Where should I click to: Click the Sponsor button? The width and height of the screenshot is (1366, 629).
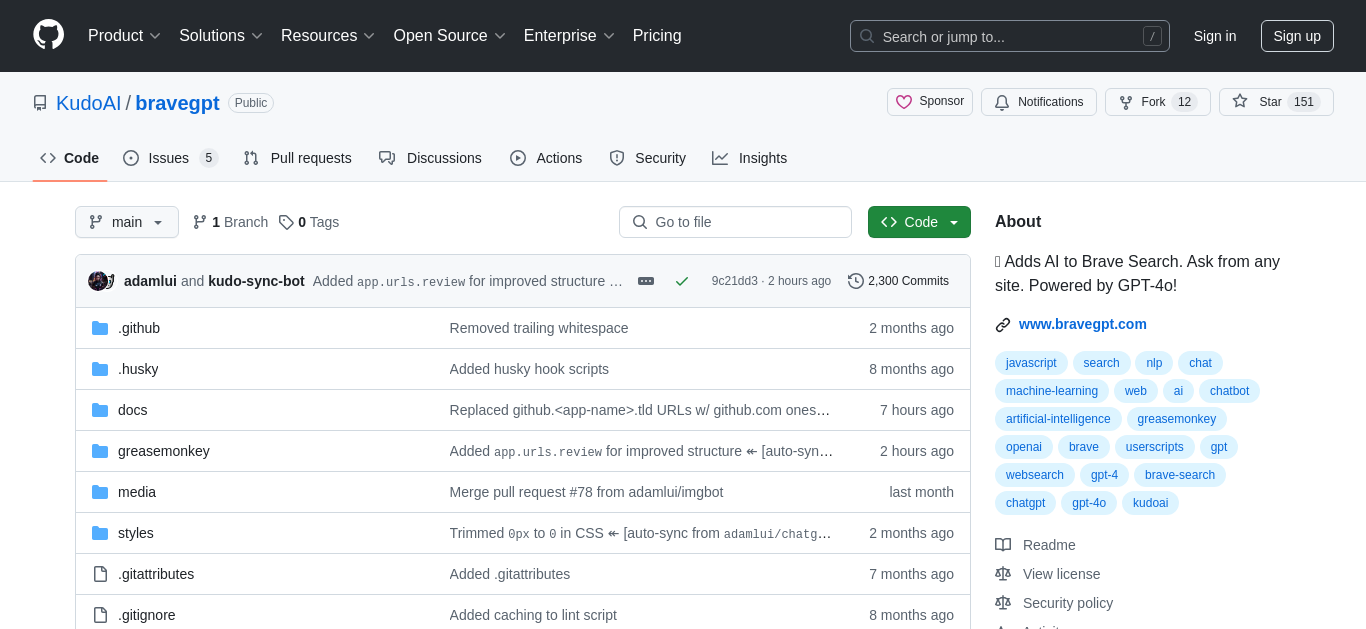coord(930,102)
